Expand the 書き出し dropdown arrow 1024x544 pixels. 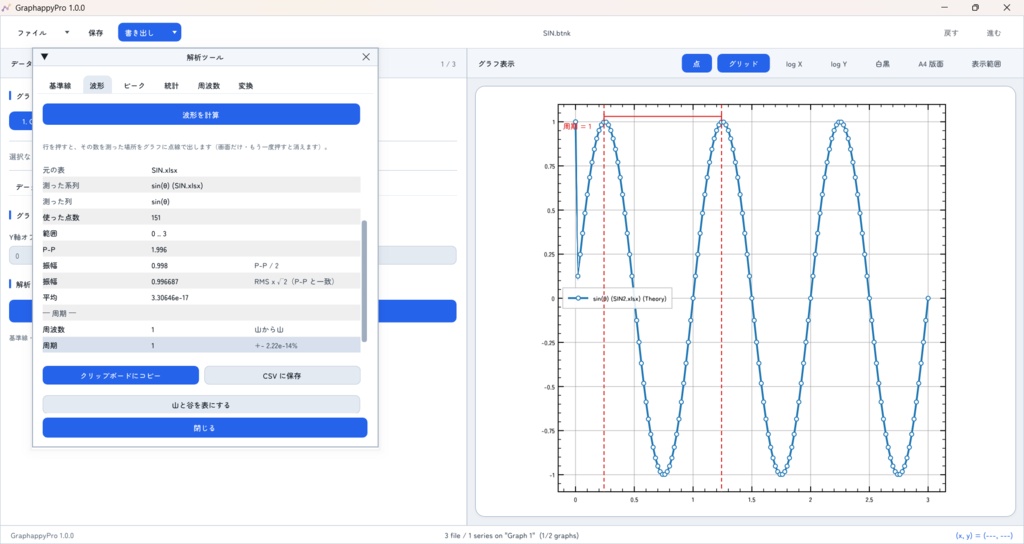pos(174,33)
